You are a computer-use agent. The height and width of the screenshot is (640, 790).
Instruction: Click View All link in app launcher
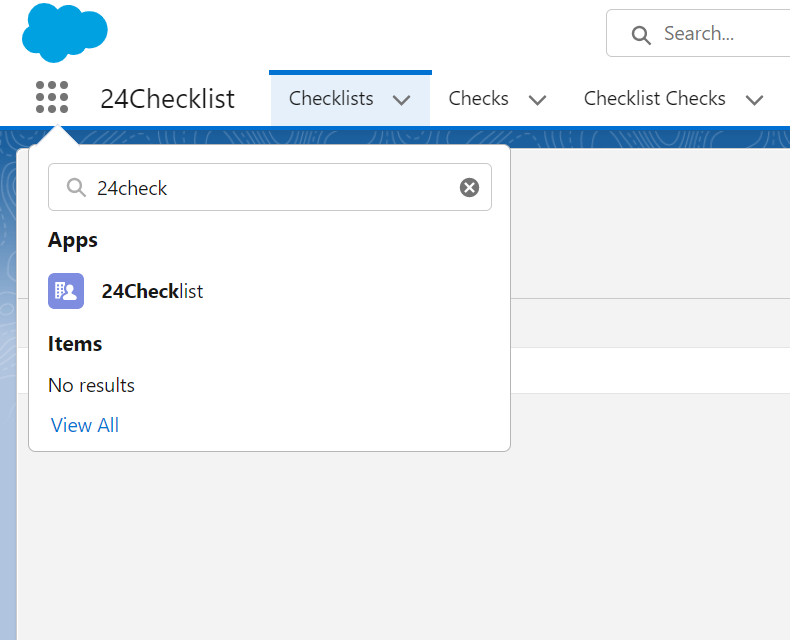(x=85, y=425)
